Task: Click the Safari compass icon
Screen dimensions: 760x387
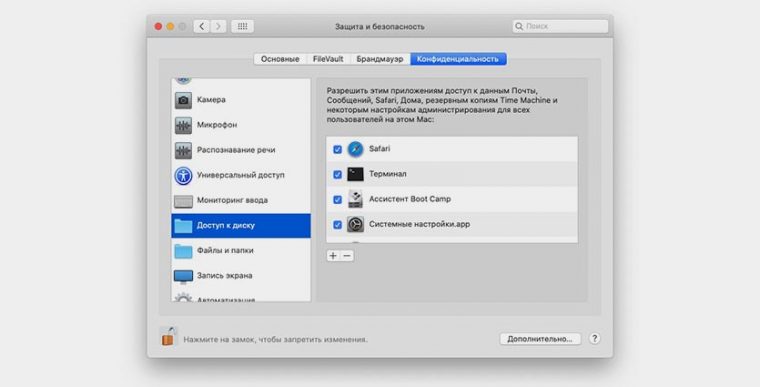Action: (355, 149)
